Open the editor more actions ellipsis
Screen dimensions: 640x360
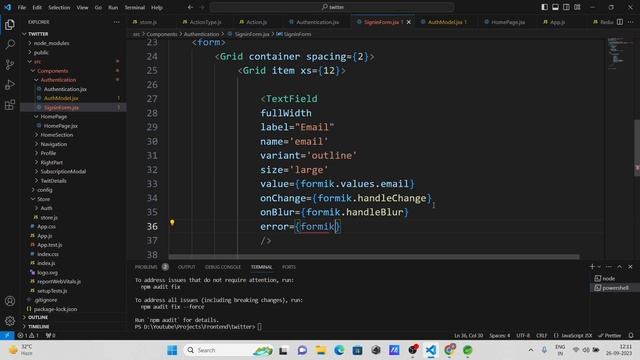pyautogui.click(x=631, y=22)
